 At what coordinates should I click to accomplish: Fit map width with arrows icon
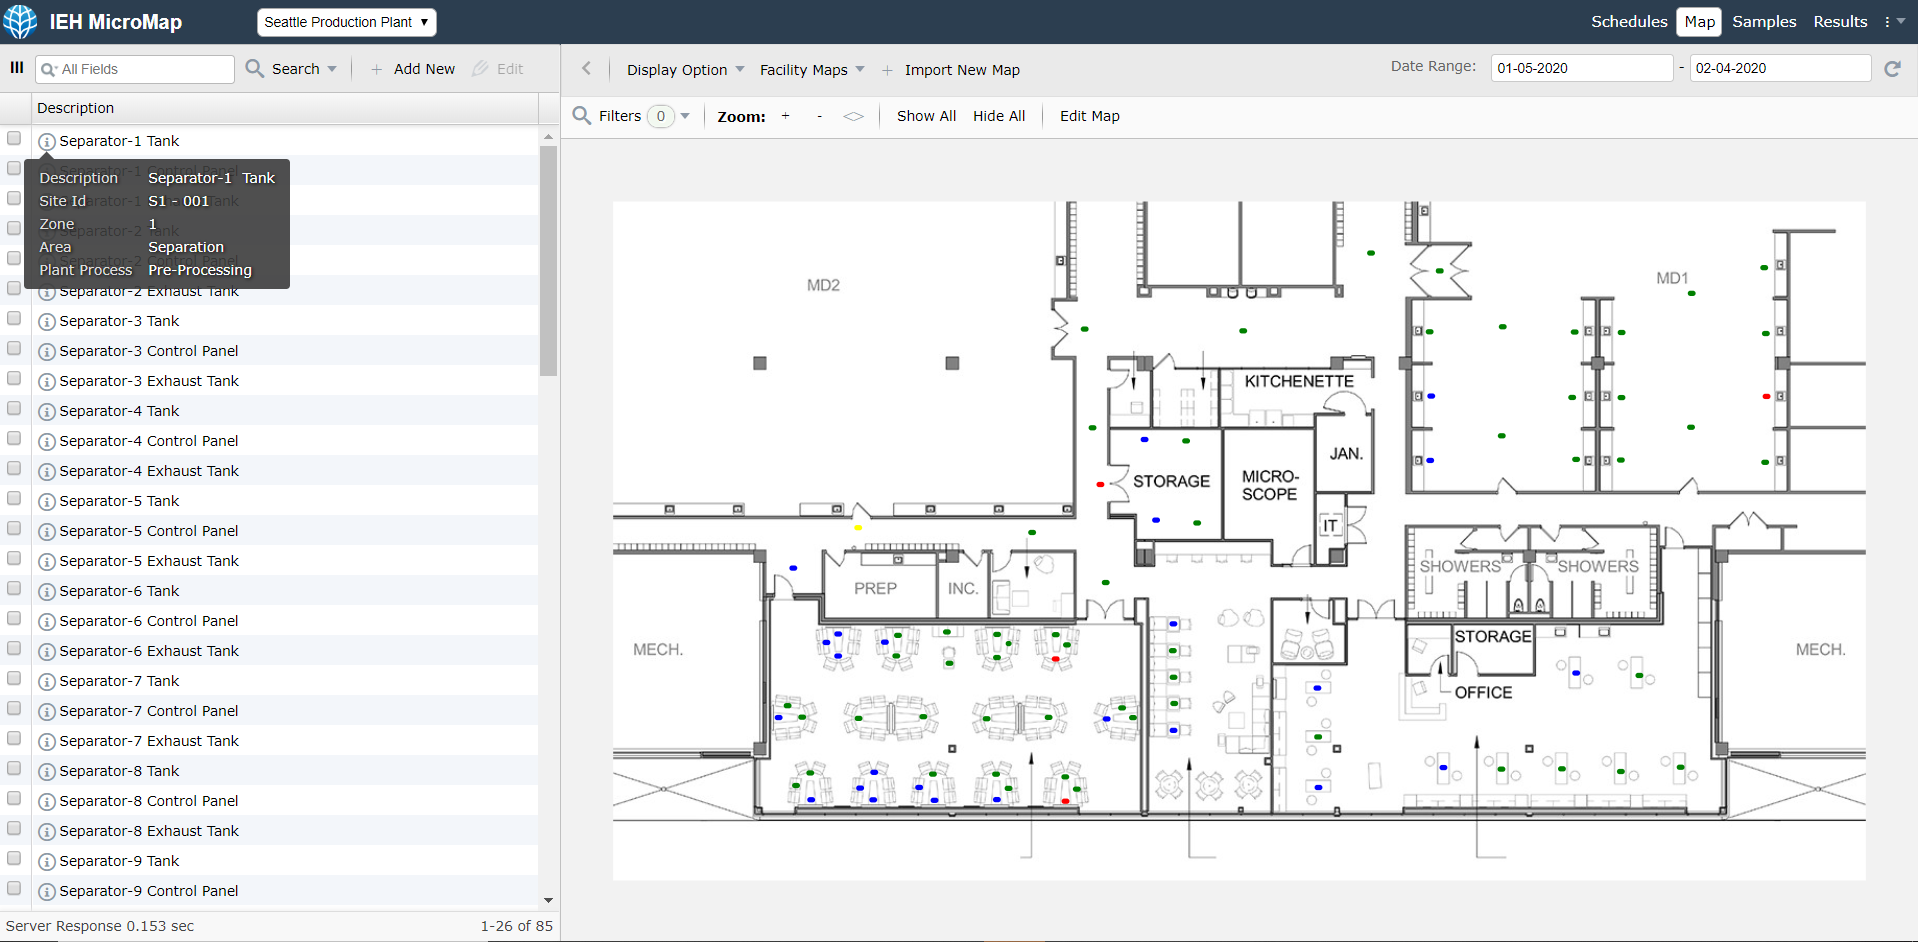tap(853, 116)
